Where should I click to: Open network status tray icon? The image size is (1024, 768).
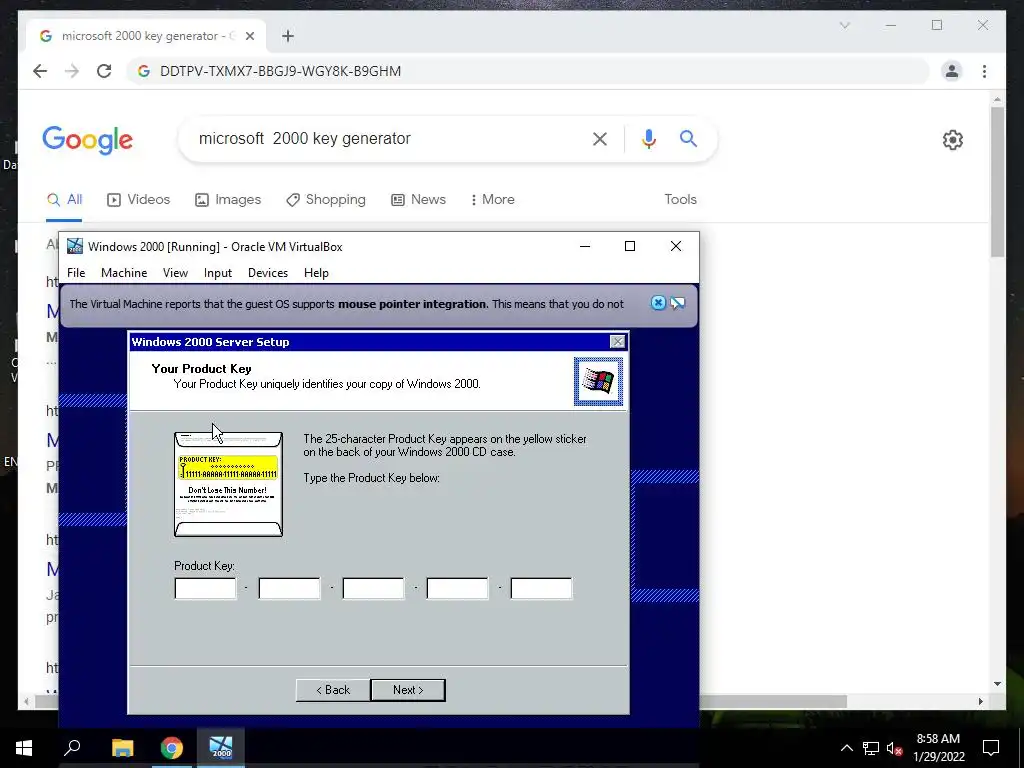point(871,748)
